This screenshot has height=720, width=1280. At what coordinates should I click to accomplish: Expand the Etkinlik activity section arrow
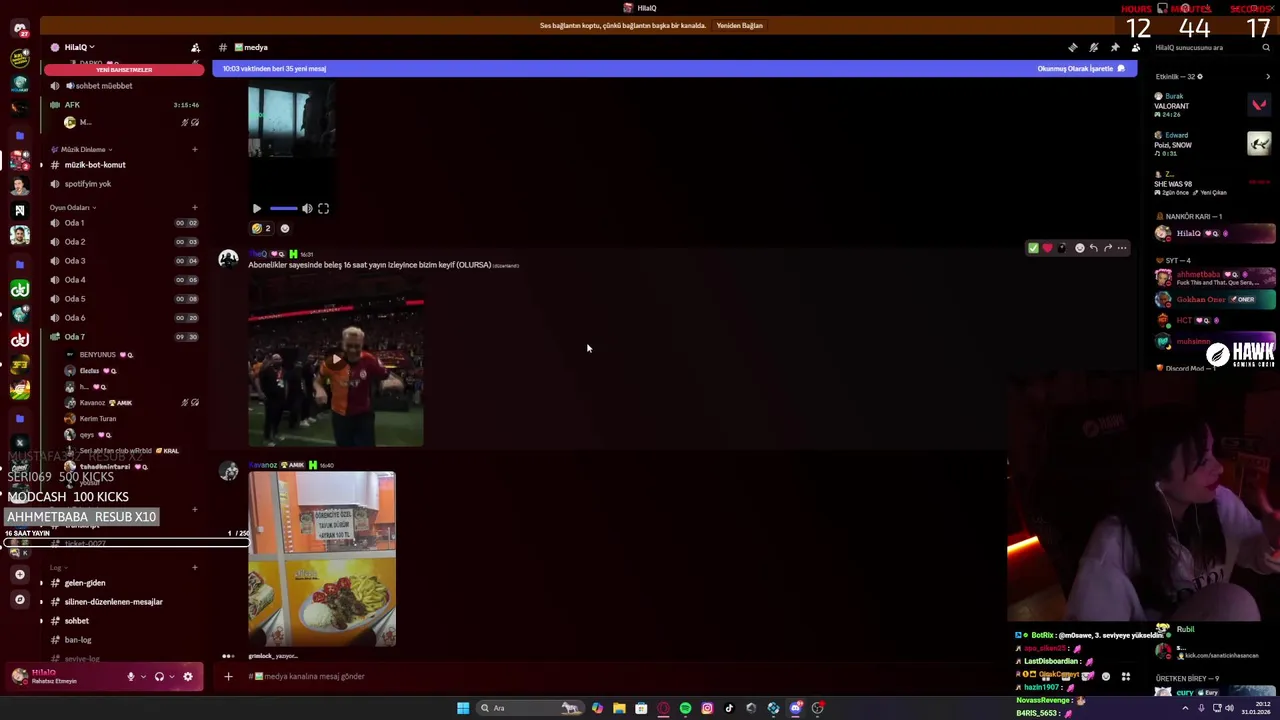(1268, 77)
